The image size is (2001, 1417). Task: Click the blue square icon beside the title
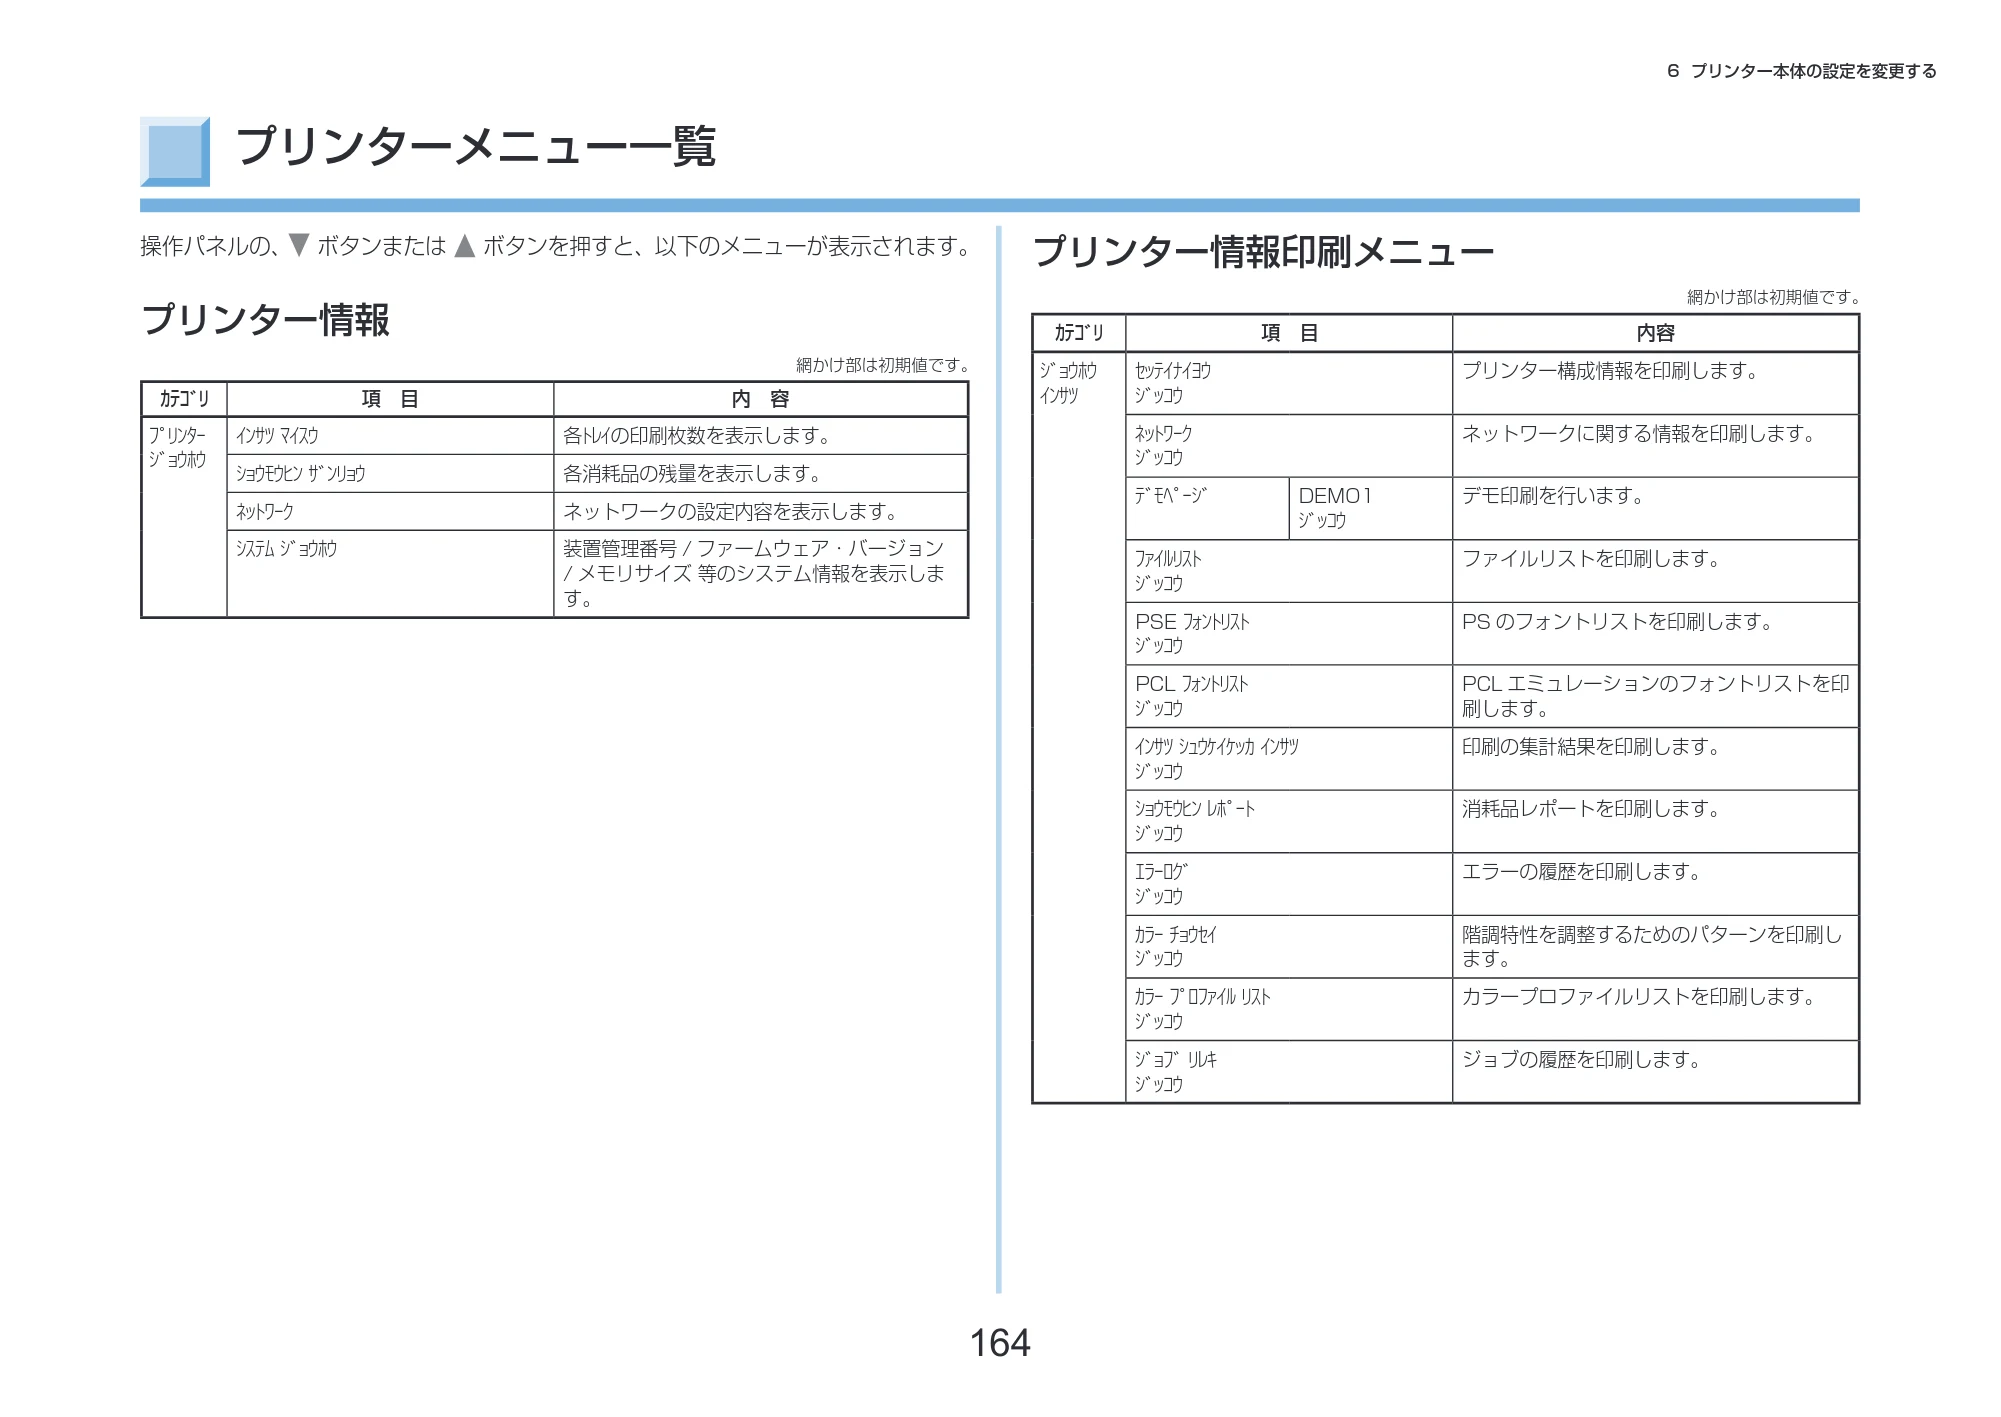point(175,152)
